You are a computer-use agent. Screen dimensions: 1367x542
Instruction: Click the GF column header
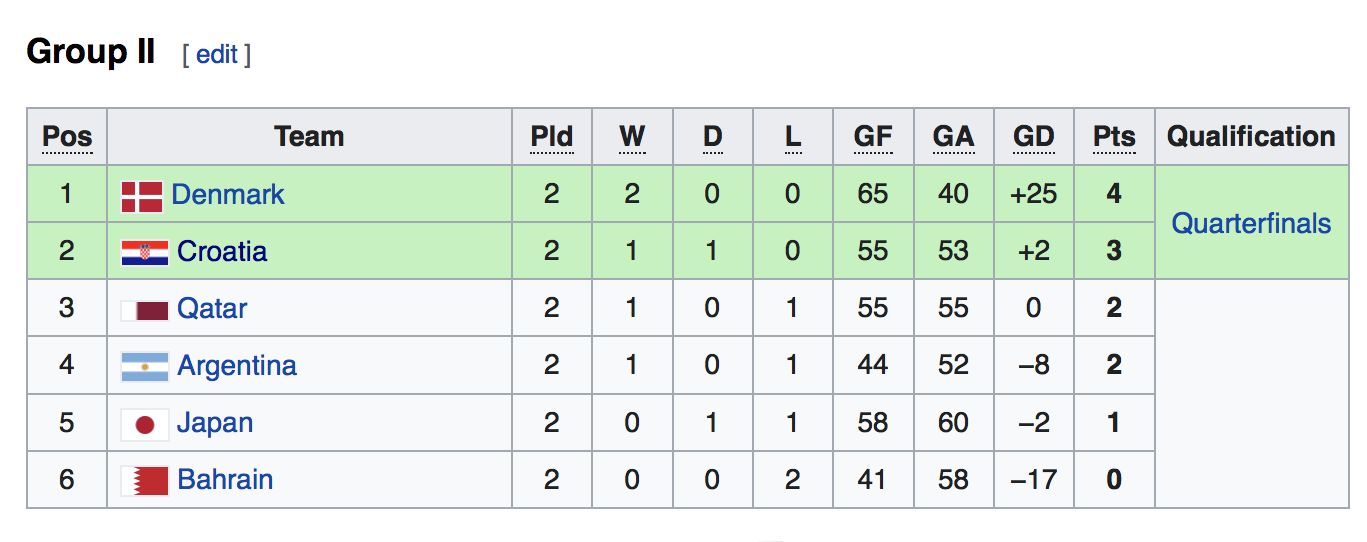coord(873,137)
